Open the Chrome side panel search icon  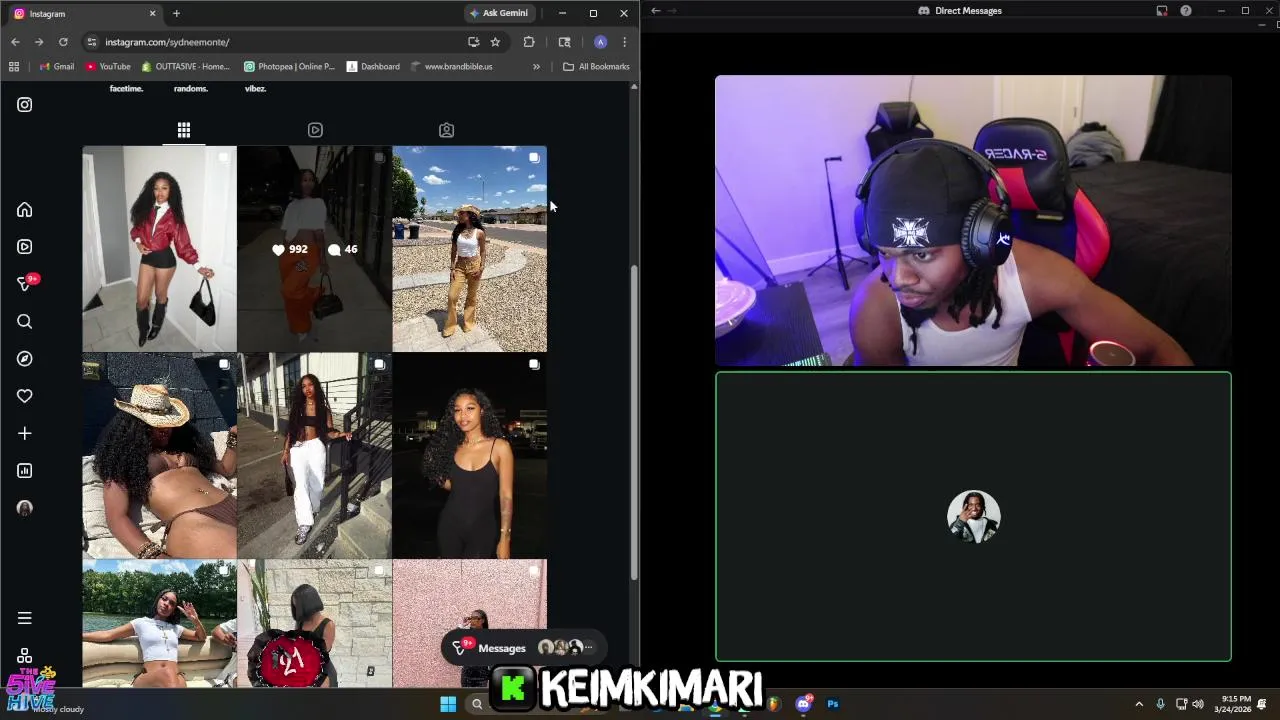(x=564, y=42)
